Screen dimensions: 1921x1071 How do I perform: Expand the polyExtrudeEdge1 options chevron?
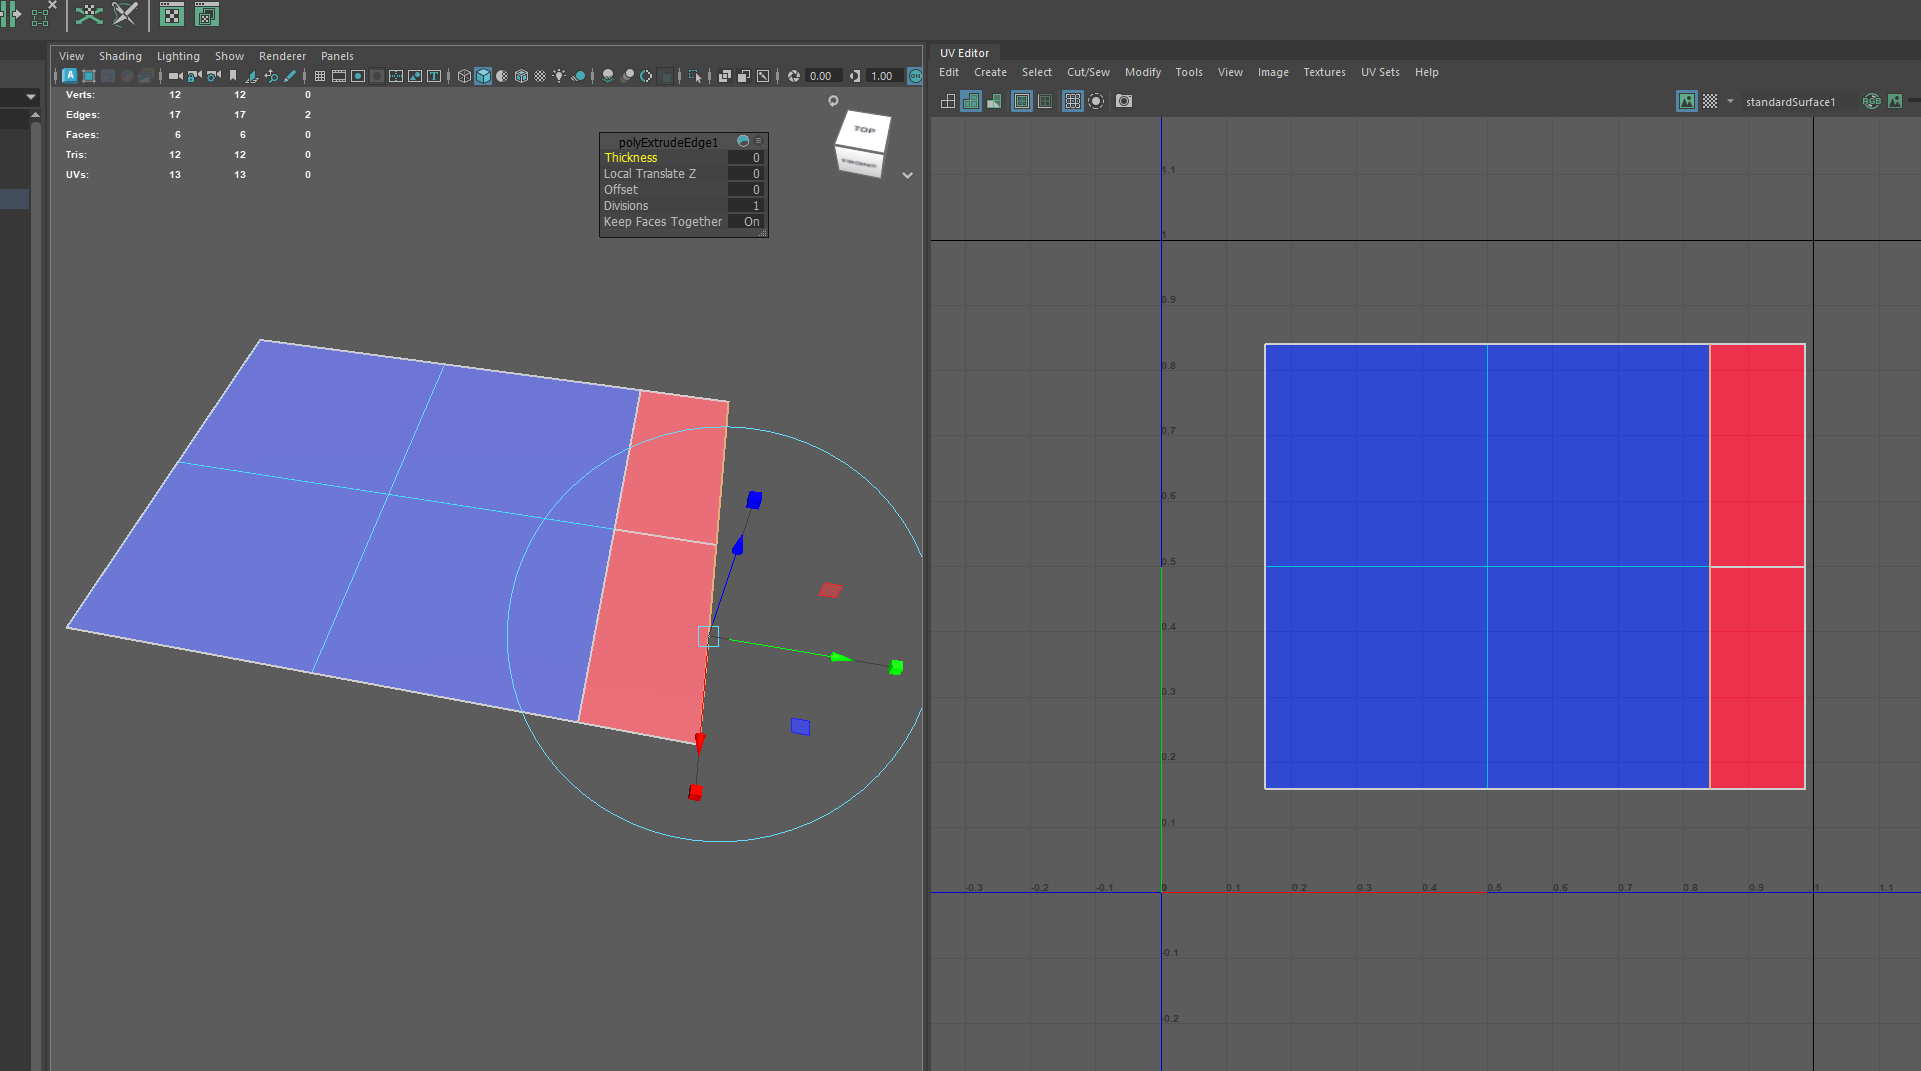[907, 175]
